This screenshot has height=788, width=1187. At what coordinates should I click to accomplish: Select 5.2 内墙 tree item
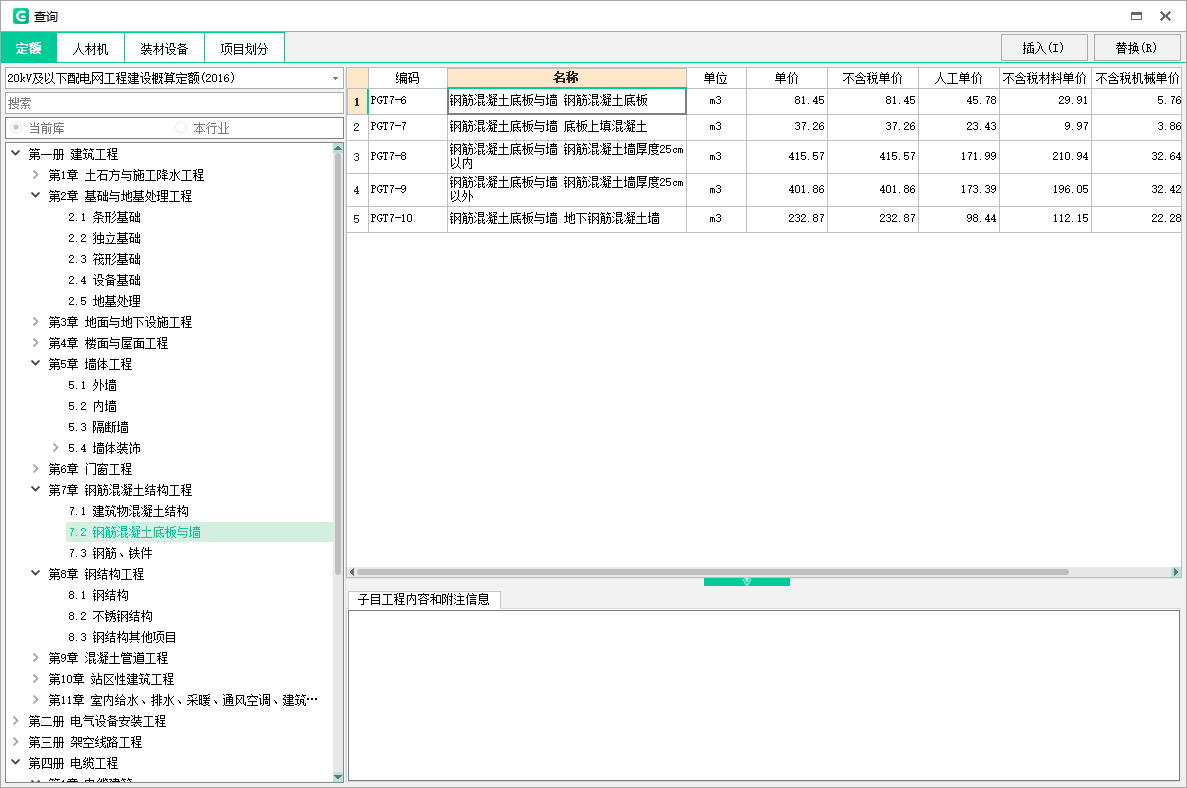pyautogui.click(x=92, y=406)
